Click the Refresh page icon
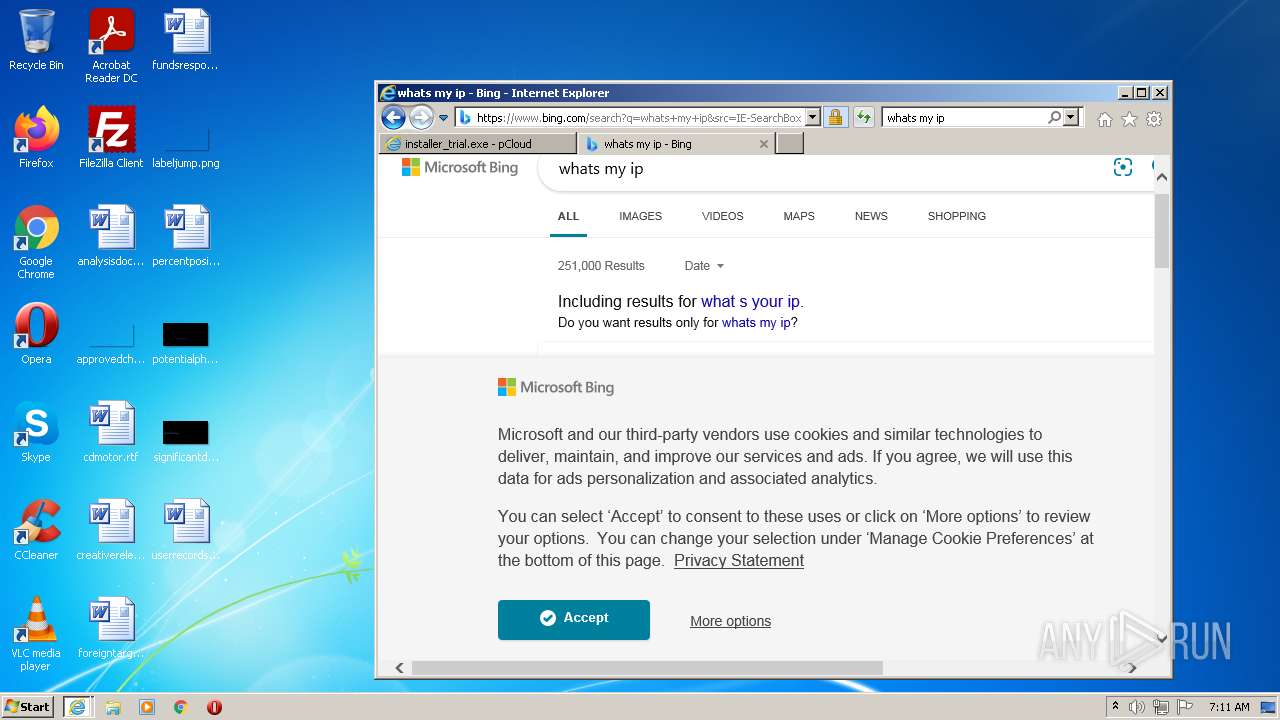Viewport: 1280px width, 720px height. click(863, 118)
